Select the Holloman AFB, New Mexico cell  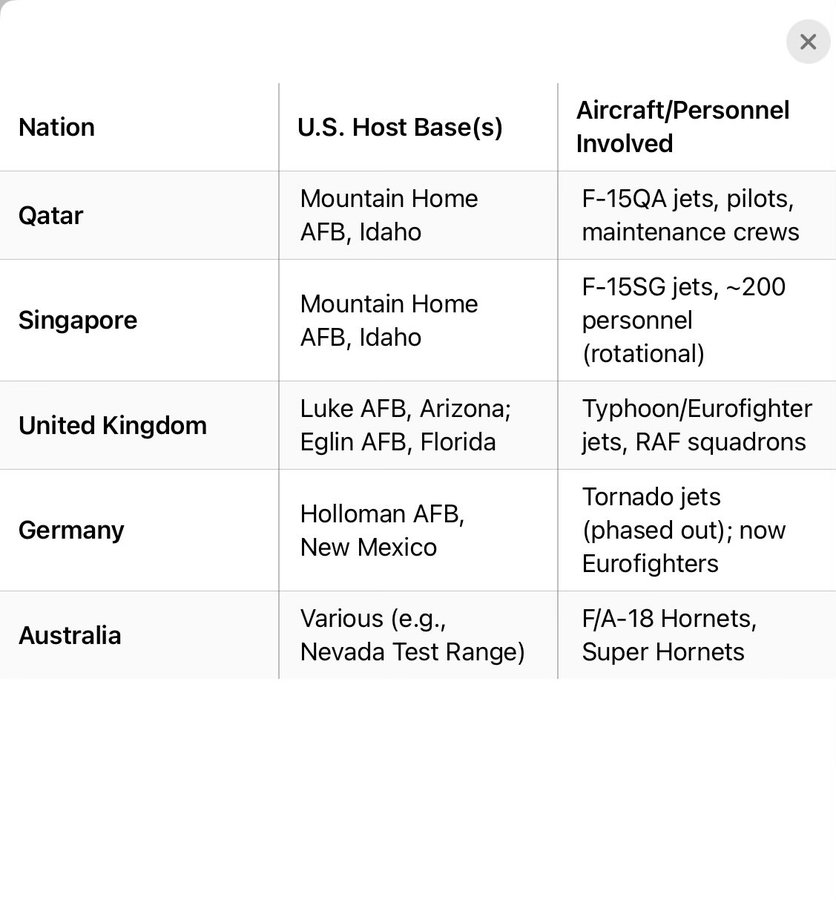(x=382, y=530)
